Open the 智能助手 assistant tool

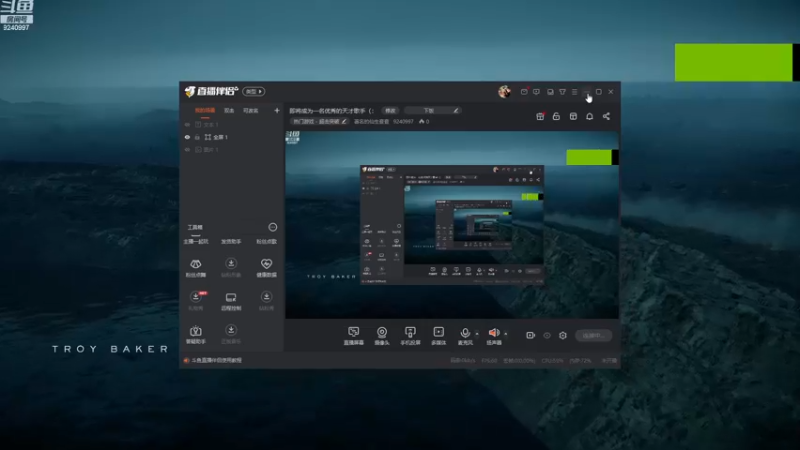196,335
